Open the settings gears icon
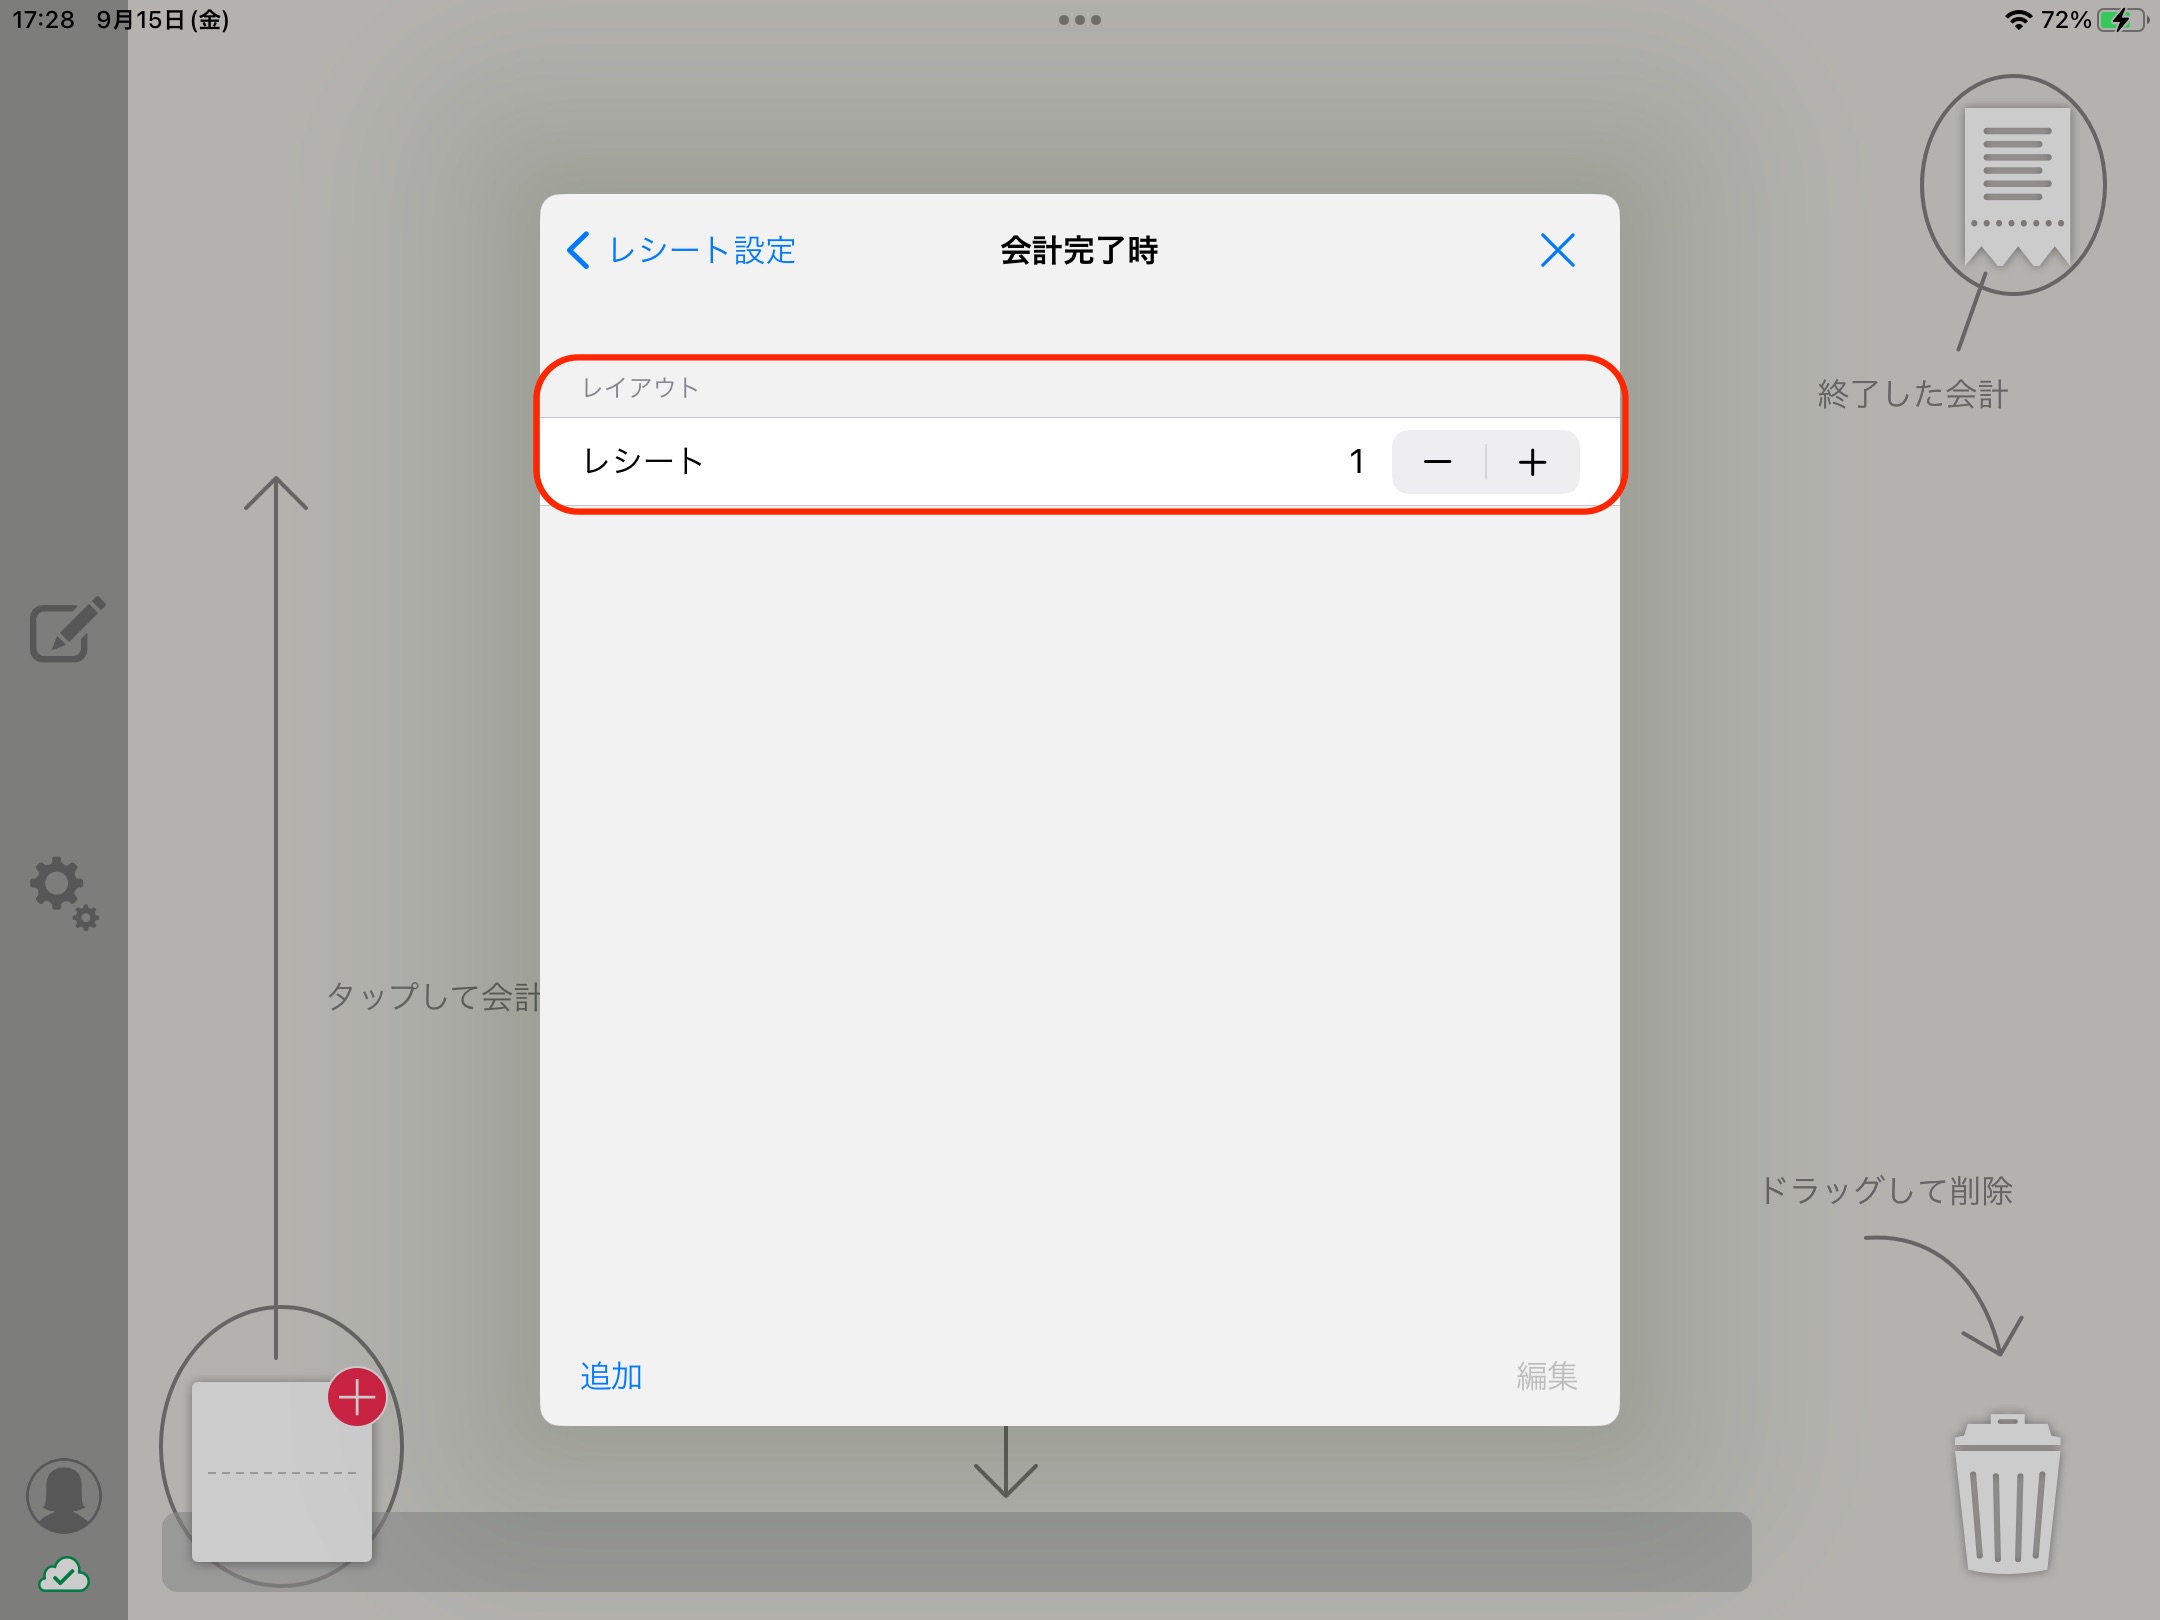The height and width of the screenshot is (1620, 2160). tap(64, 892)
